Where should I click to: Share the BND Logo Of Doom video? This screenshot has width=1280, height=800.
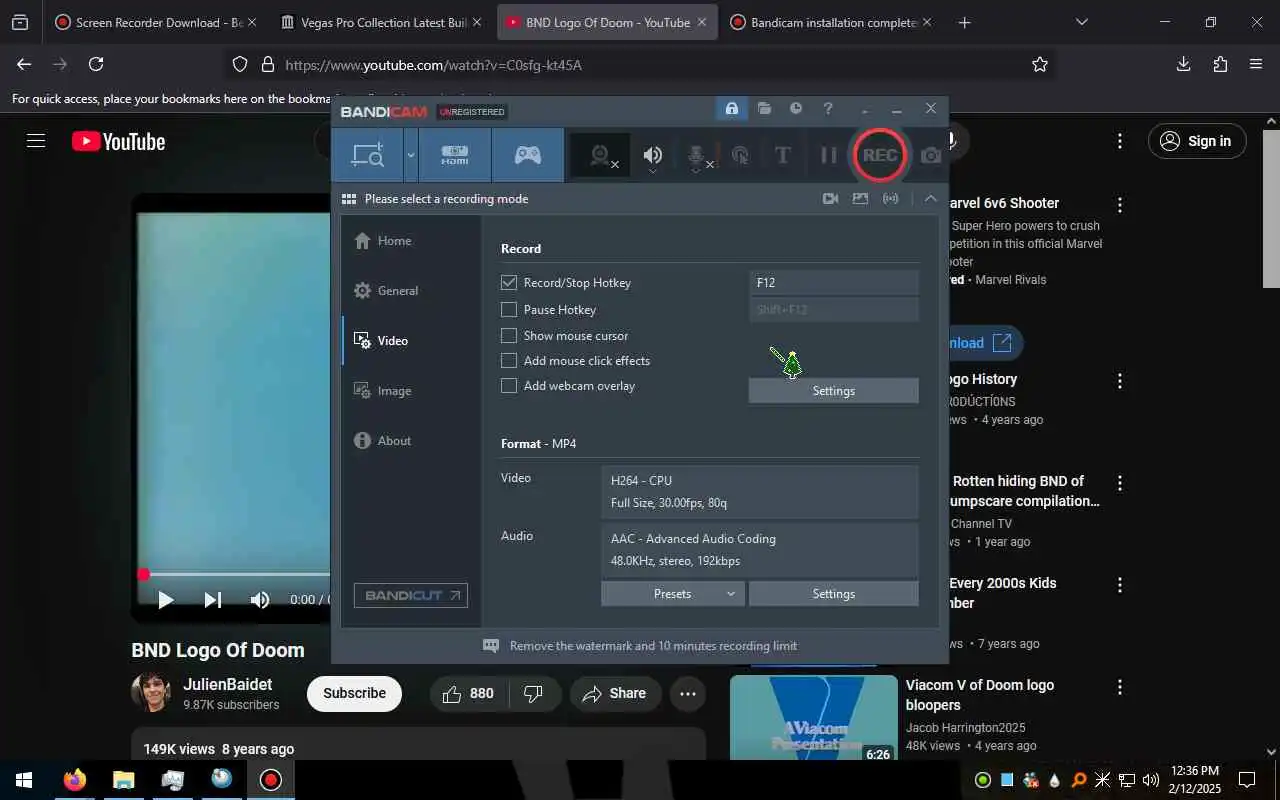(615, 693)
